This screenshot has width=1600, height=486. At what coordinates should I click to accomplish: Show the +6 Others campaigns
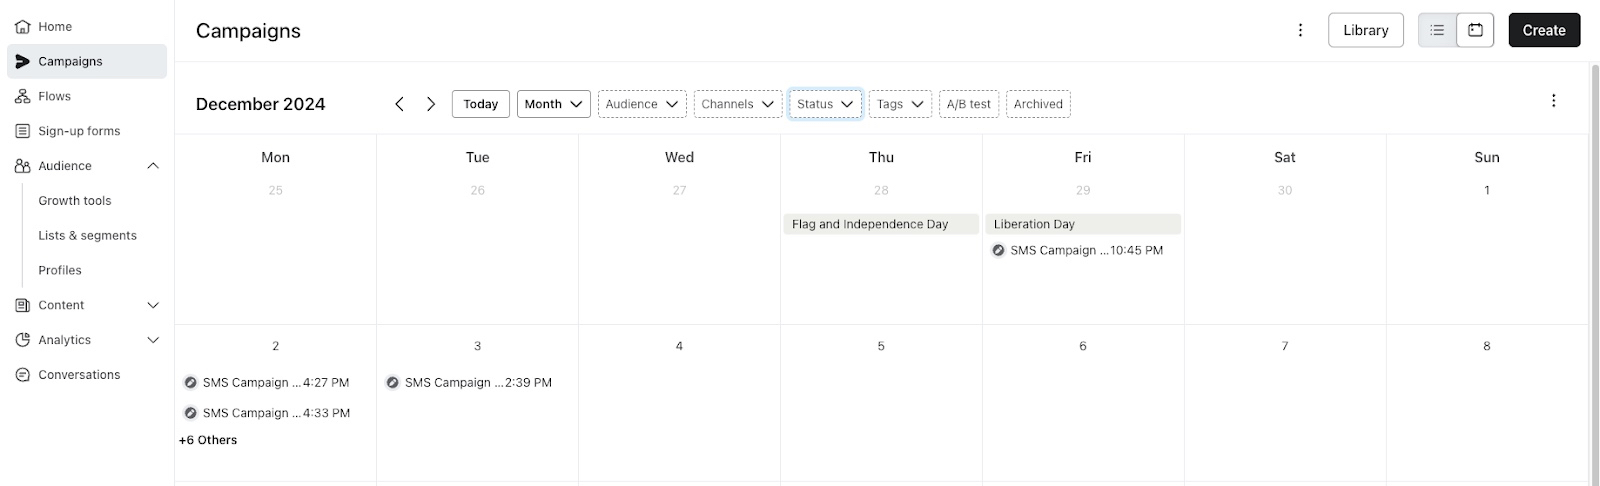(x=208, y=440)
